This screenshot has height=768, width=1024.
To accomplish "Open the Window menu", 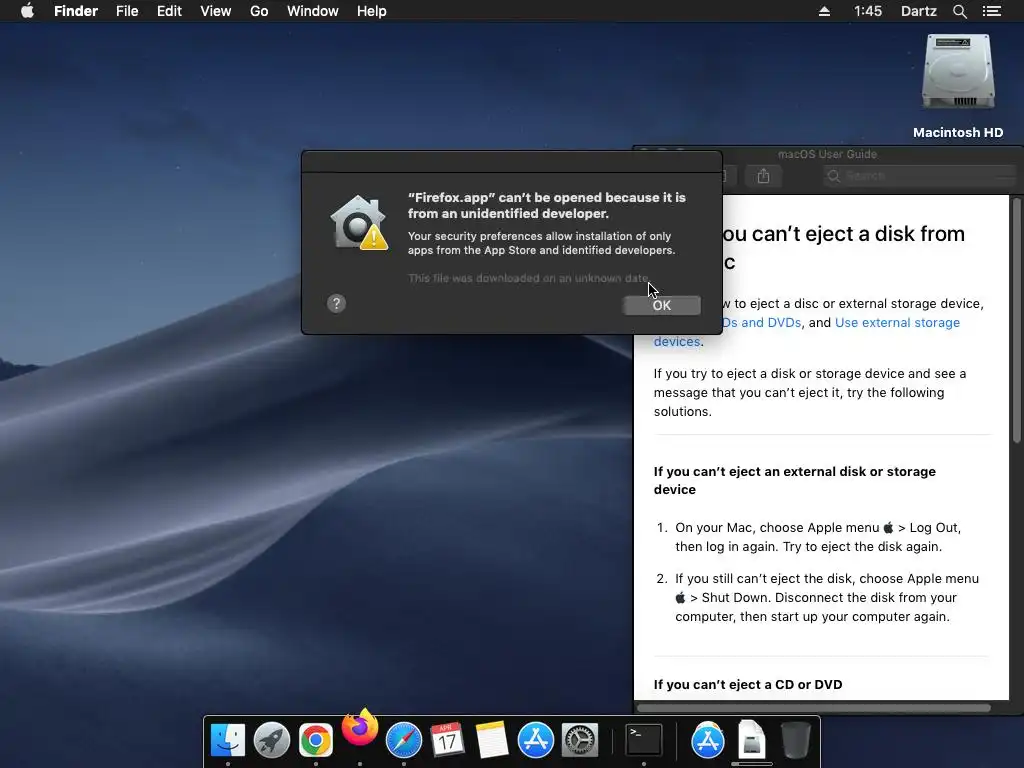I will (x=313, y=11).
